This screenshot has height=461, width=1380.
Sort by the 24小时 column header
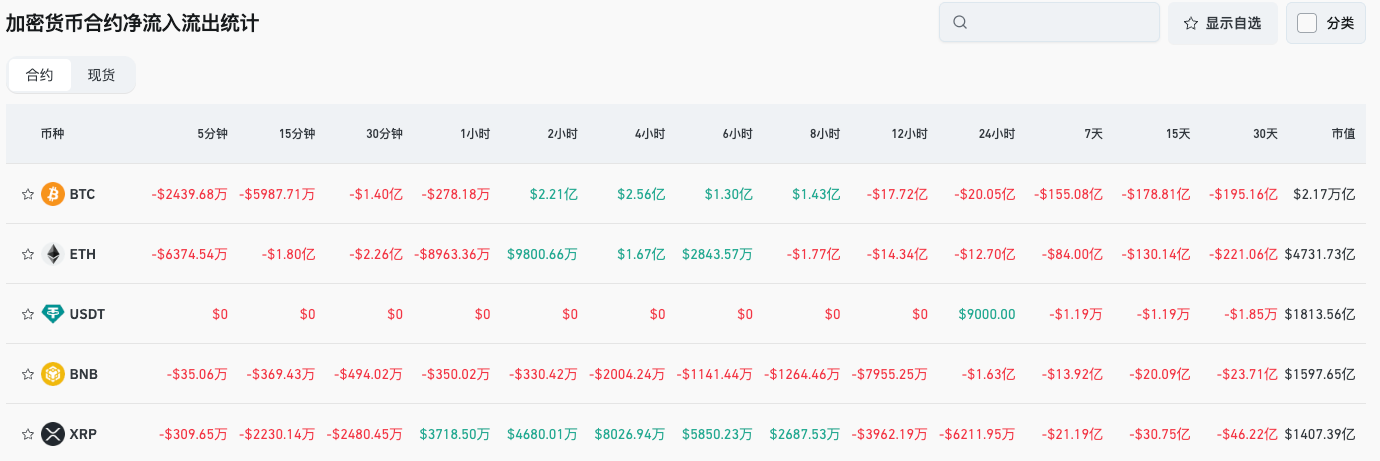click(997, 133)
